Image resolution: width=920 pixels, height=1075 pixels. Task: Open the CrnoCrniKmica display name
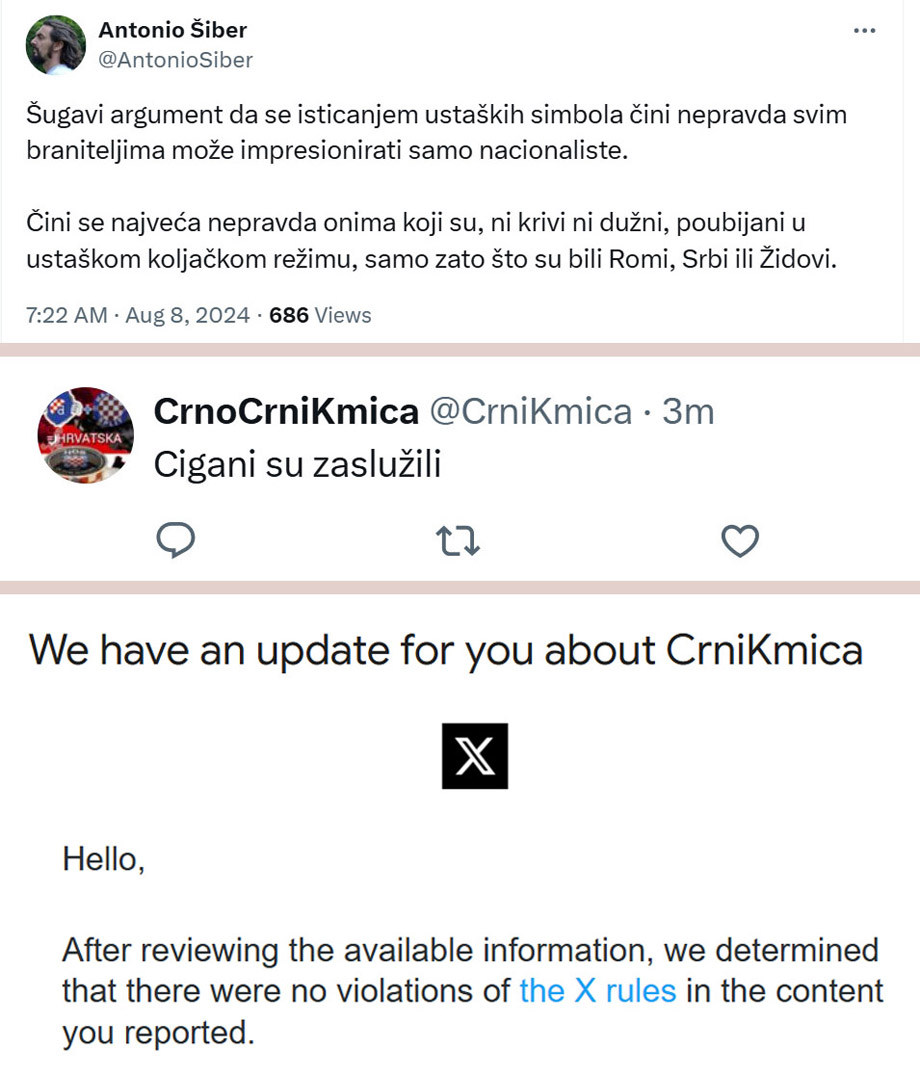[285, 411]
